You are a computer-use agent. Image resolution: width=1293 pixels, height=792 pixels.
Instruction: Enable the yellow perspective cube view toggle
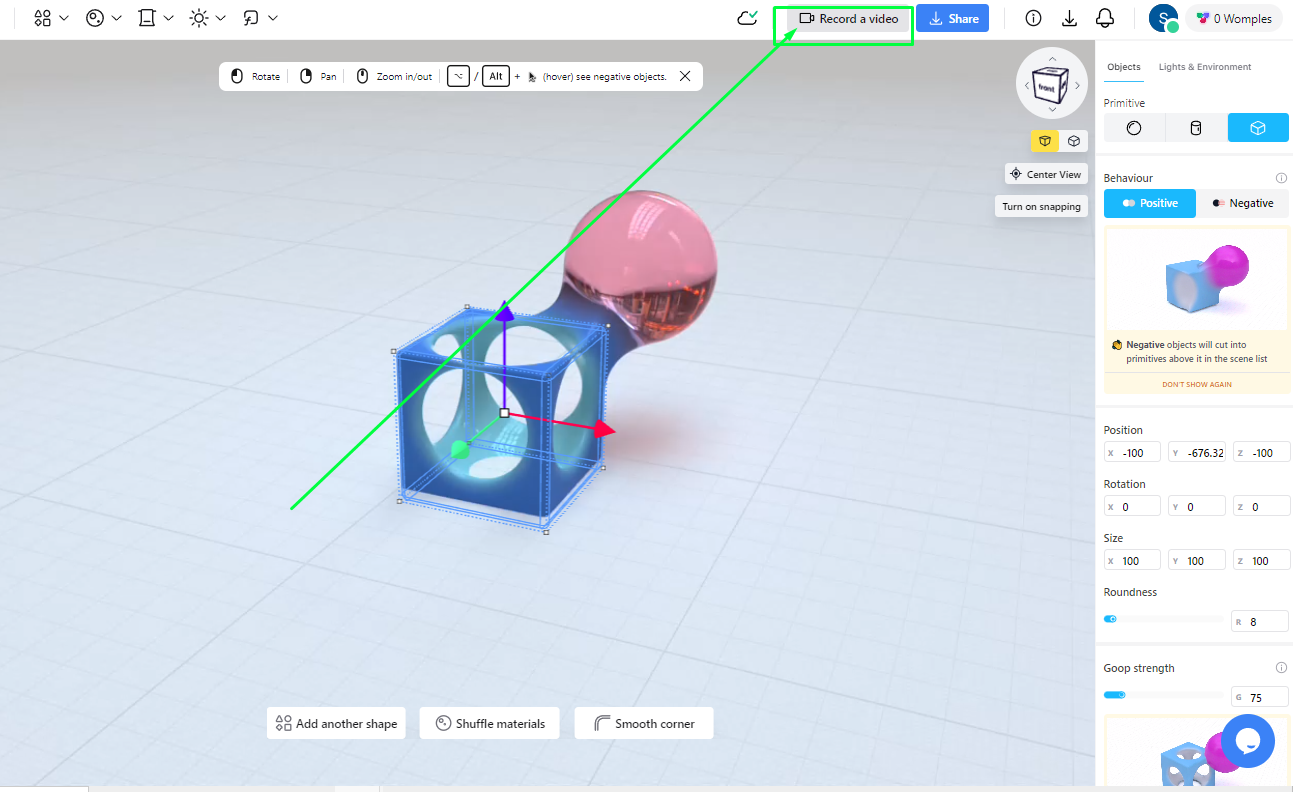(1045, 141)
